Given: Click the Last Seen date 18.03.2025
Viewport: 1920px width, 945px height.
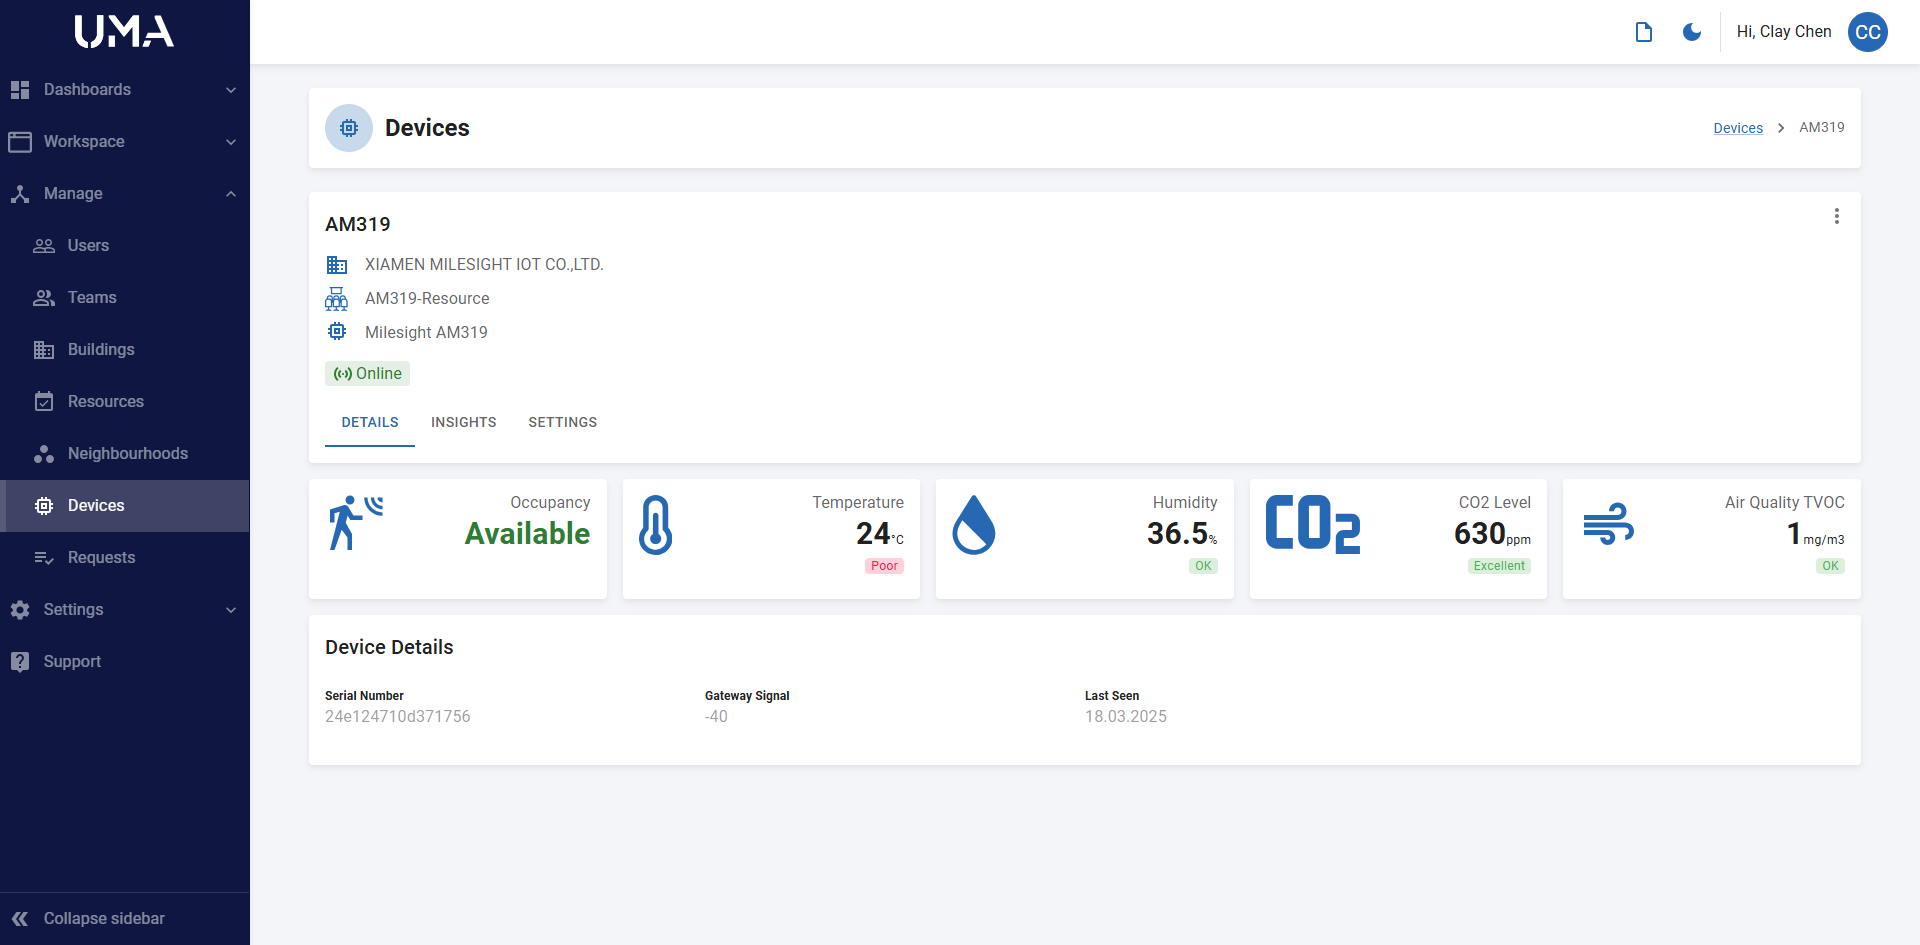Looking at the screenshot, I should (x=1126, y=717).
